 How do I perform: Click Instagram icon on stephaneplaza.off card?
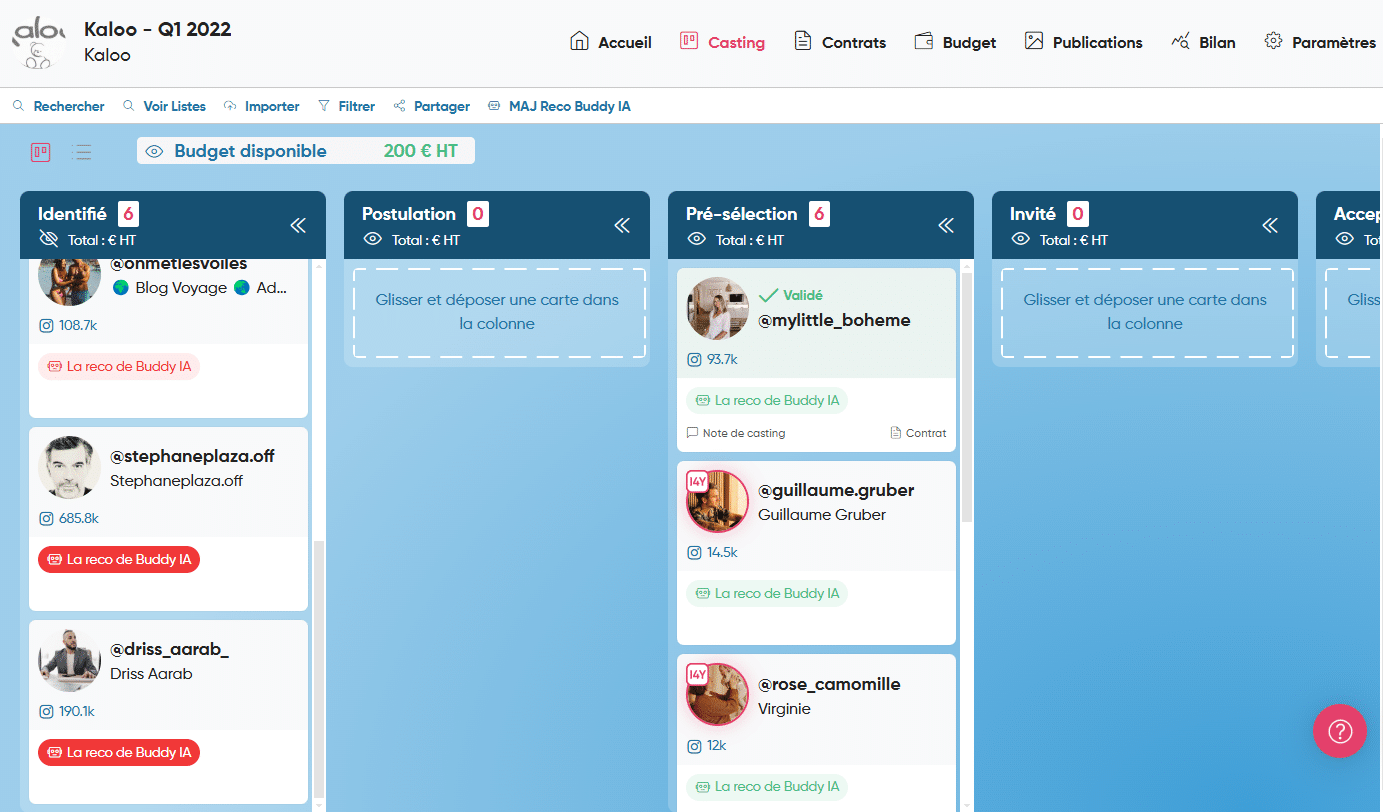(46, 519)
